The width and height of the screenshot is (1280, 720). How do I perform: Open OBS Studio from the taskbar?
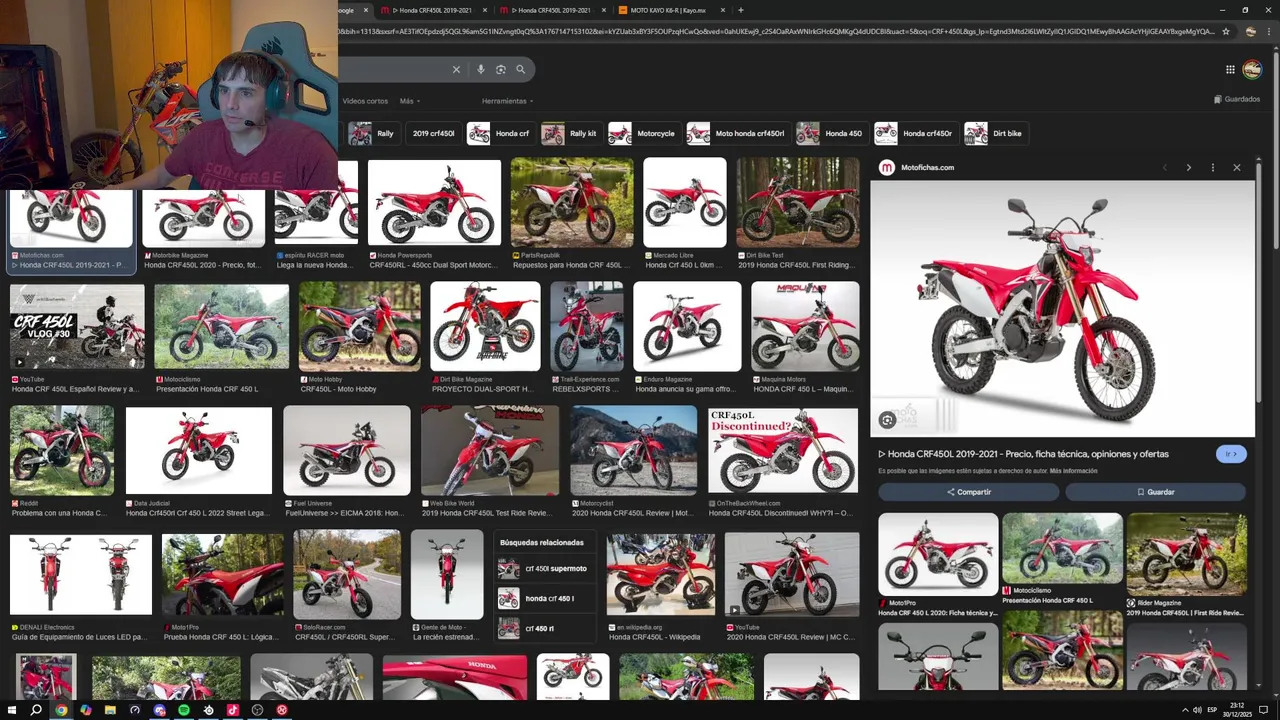[258, 710]
